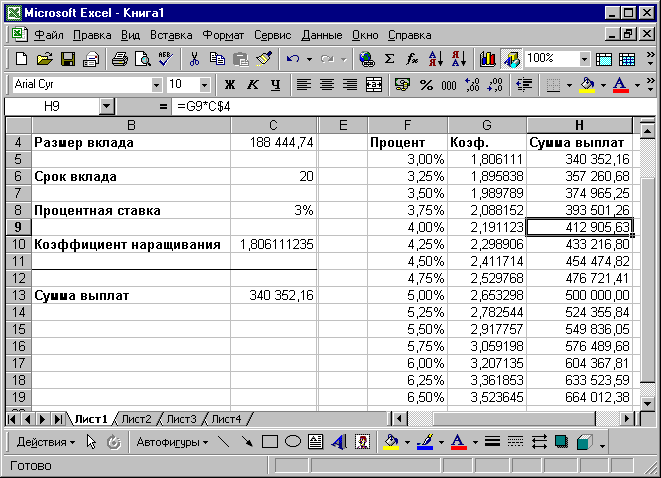Select the Oval drawing tool
This screenshot has width=661, height=478.
(x=293, y=442)
